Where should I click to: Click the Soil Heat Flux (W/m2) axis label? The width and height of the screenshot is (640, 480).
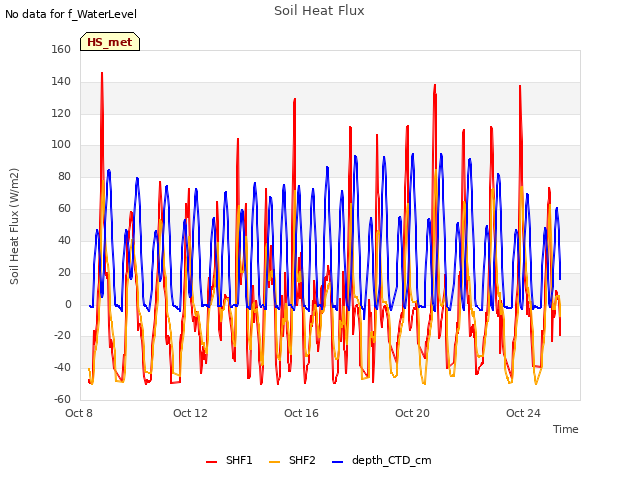(x=14, y=226)
